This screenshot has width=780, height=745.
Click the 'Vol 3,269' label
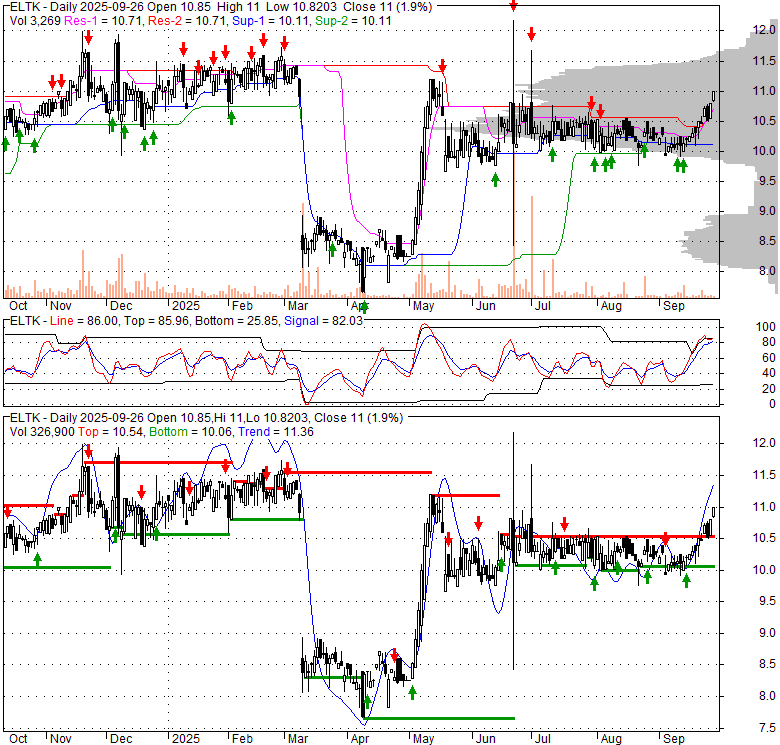[35, 21]
